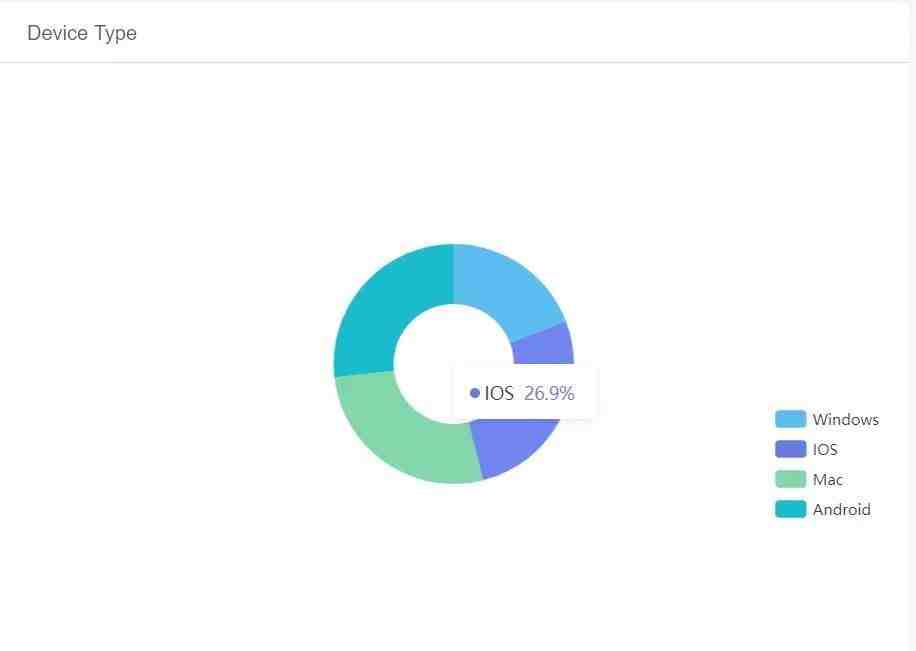This screenshot has width=916, height=651.
Task: Click the Device Type card header bar
Action: click(x=454, y=33)
